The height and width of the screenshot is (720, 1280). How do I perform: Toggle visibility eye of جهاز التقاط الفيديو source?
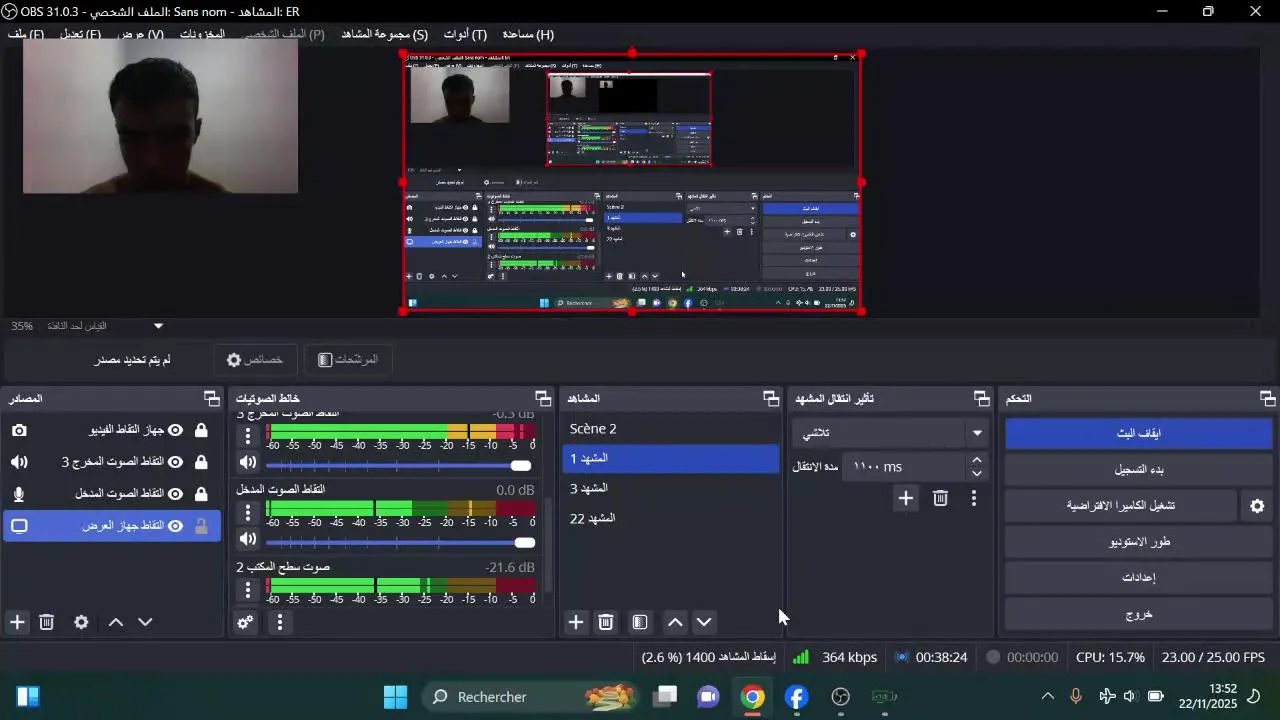coord(175,430)
